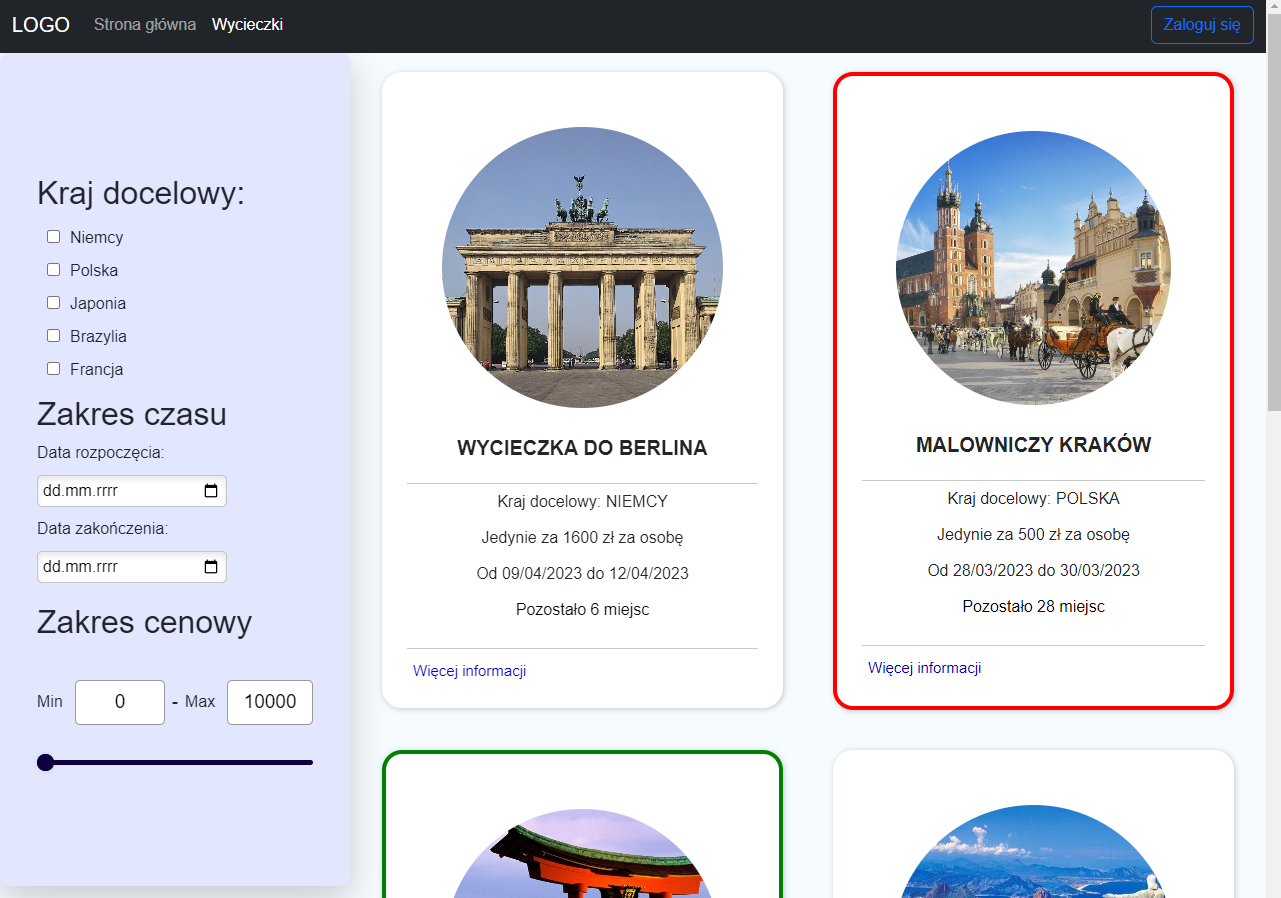Click the MALOWNICZY KRAKÓW title
This screenshot has width=1281, height=898.
(1033, 445)
